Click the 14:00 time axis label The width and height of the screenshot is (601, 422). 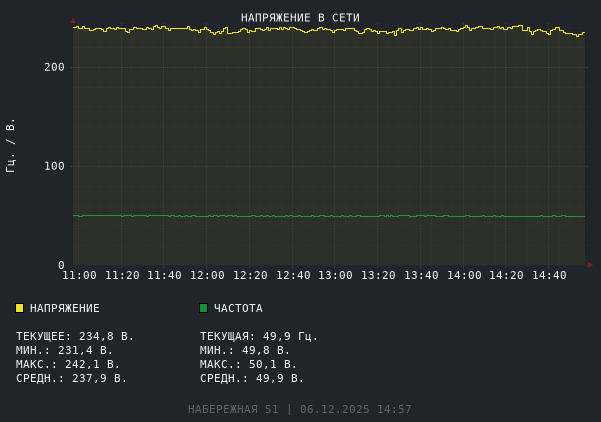pos(464,275)
